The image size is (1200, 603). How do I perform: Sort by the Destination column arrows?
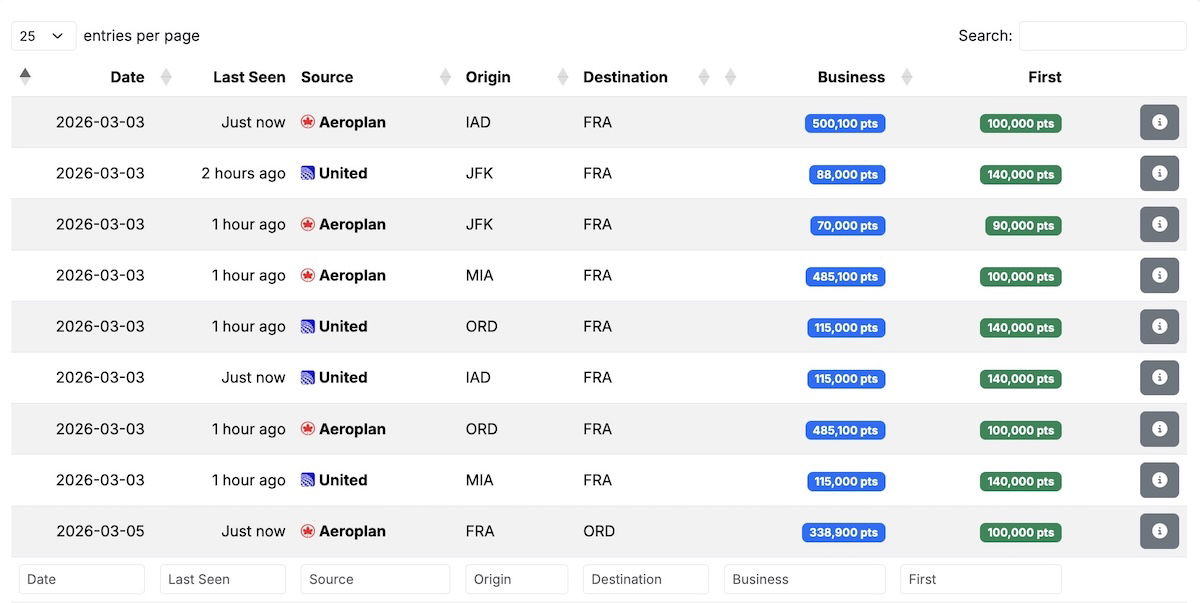point(704,77)
